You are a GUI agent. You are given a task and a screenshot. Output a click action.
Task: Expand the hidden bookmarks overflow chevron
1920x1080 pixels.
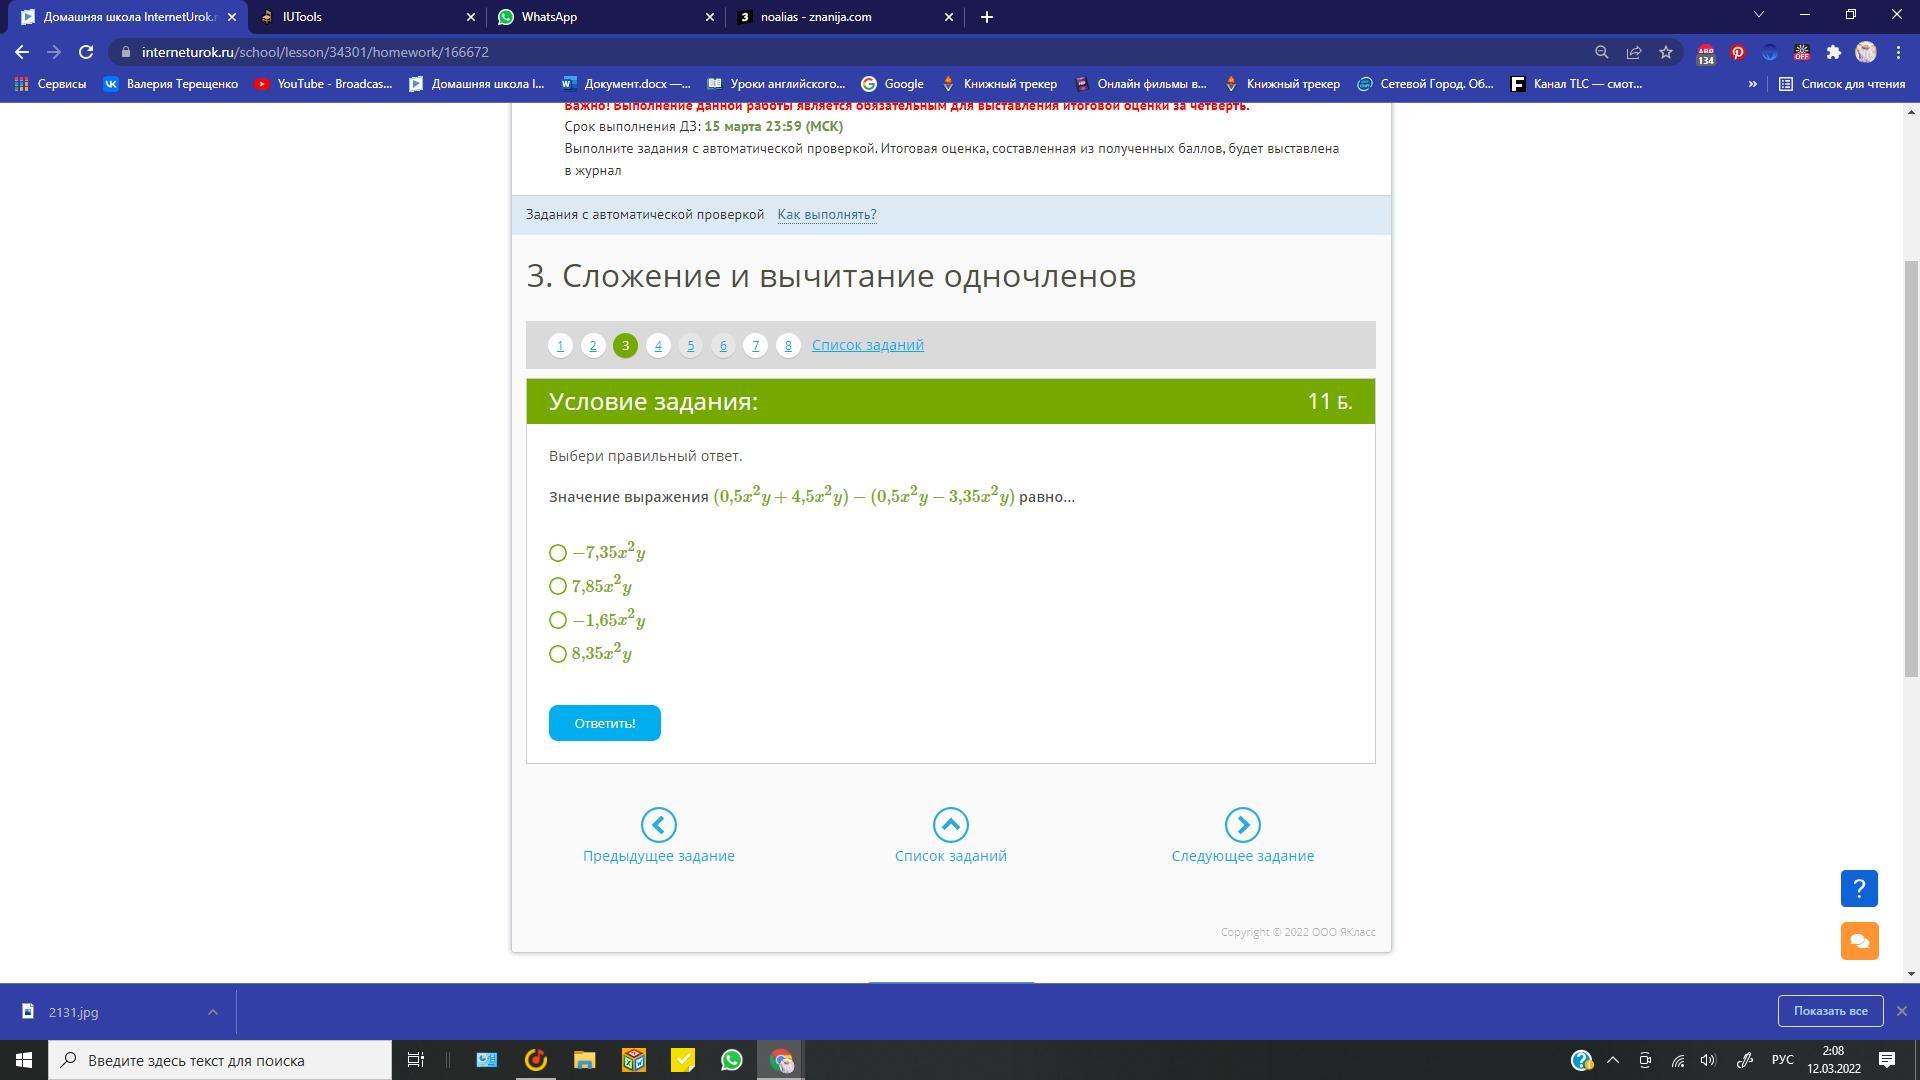(1752, 84)
